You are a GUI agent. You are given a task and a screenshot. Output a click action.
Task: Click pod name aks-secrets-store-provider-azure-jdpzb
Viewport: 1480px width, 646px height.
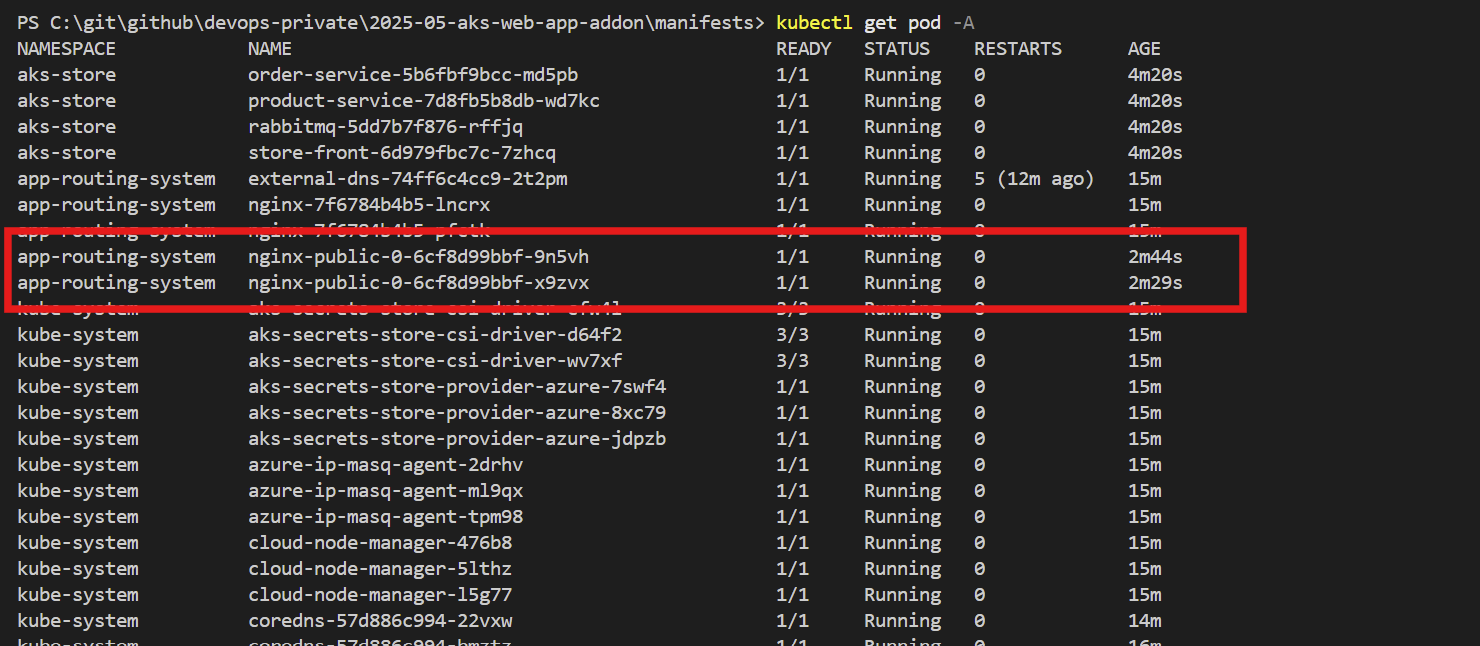click(457, 439)
